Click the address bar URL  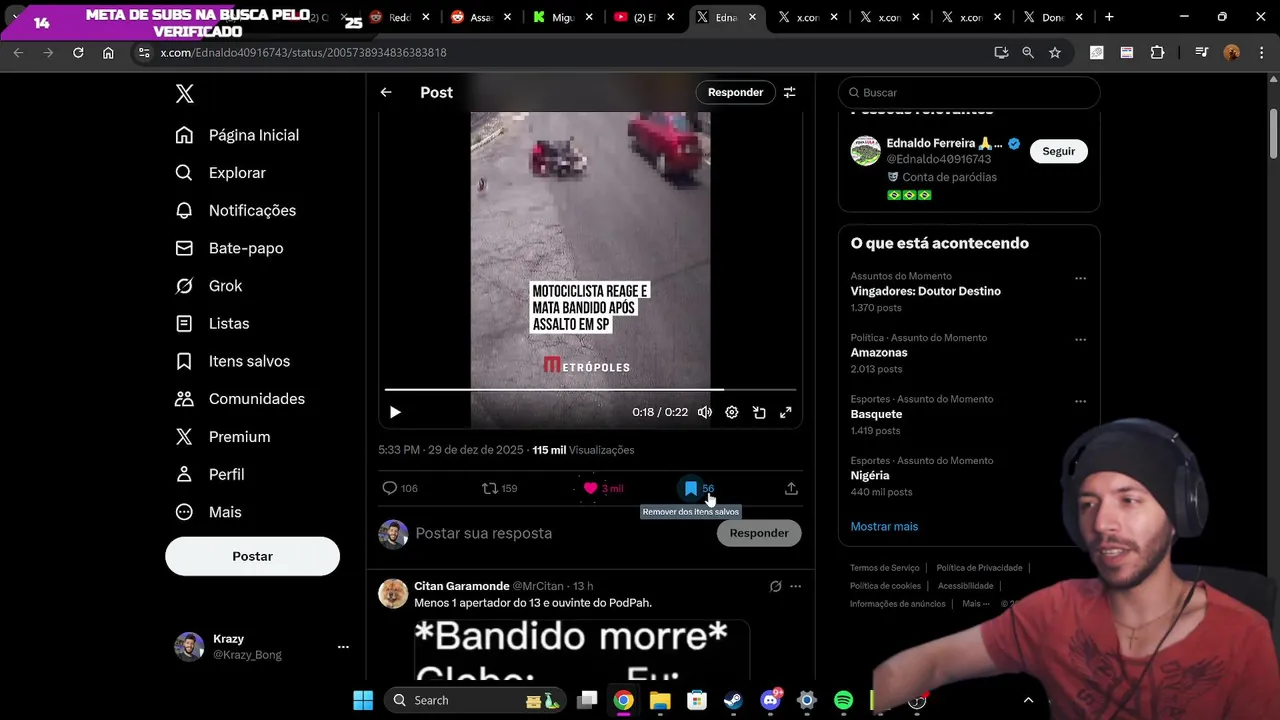pyautogui.click(x=303, y=52)
